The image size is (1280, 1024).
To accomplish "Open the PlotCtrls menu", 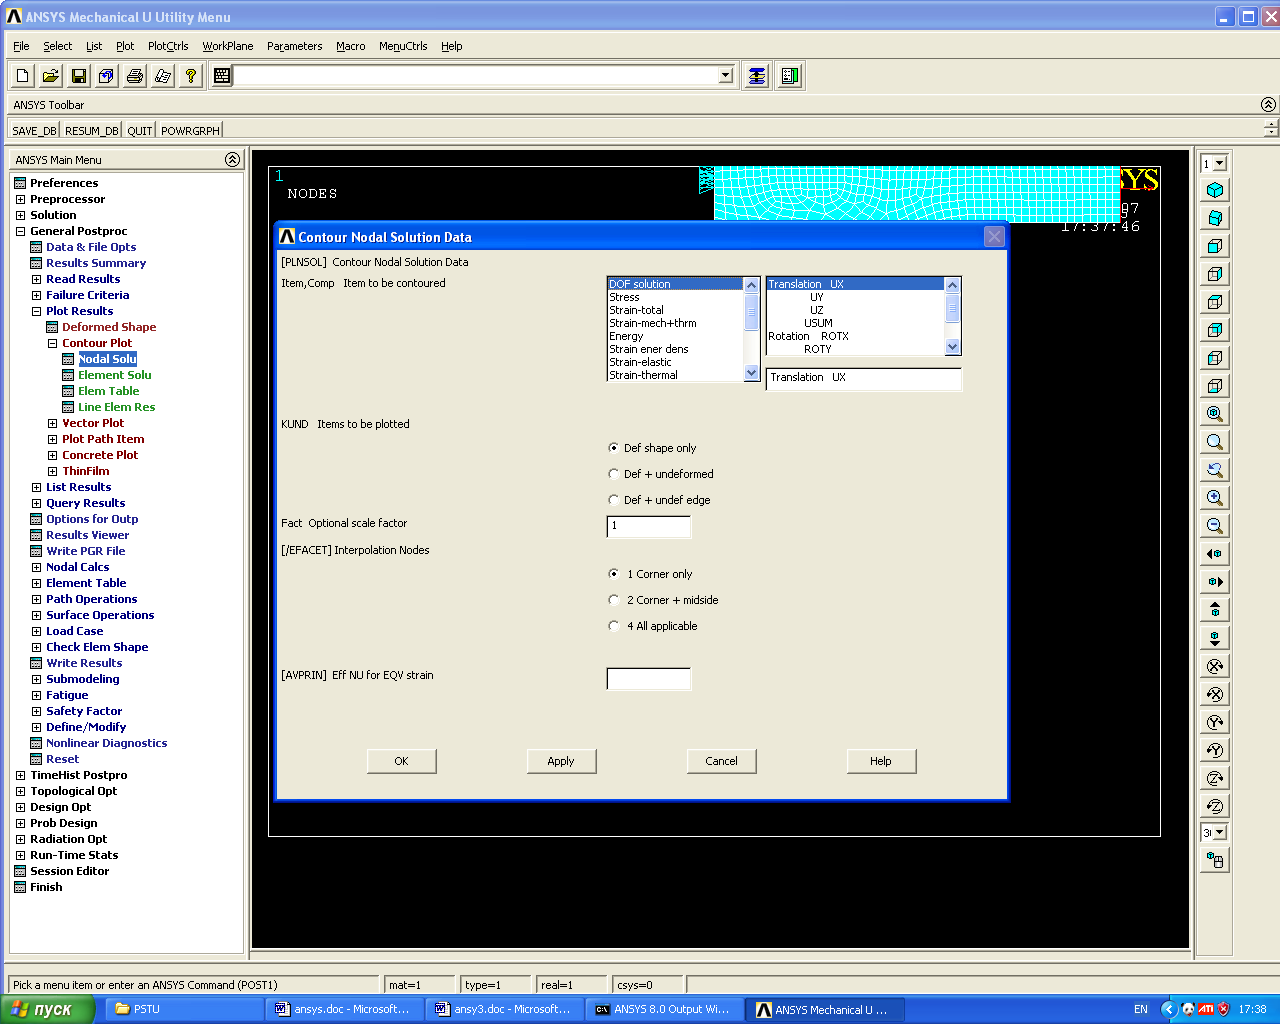I will pos(168,46).
